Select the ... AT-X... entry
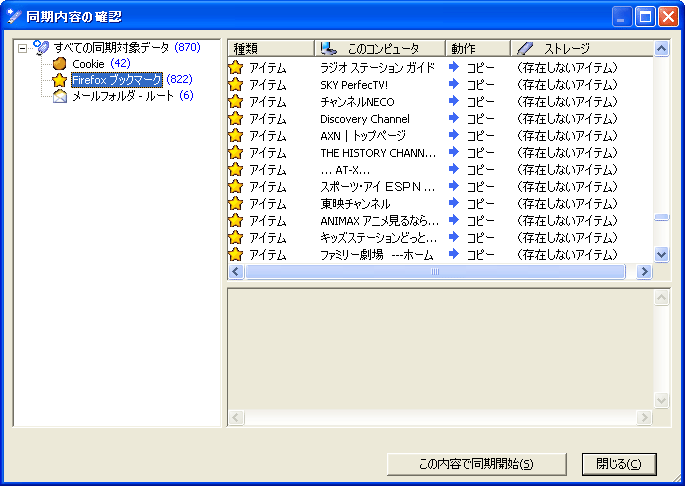Screen dimensions: 685x486 pos(345,170)
